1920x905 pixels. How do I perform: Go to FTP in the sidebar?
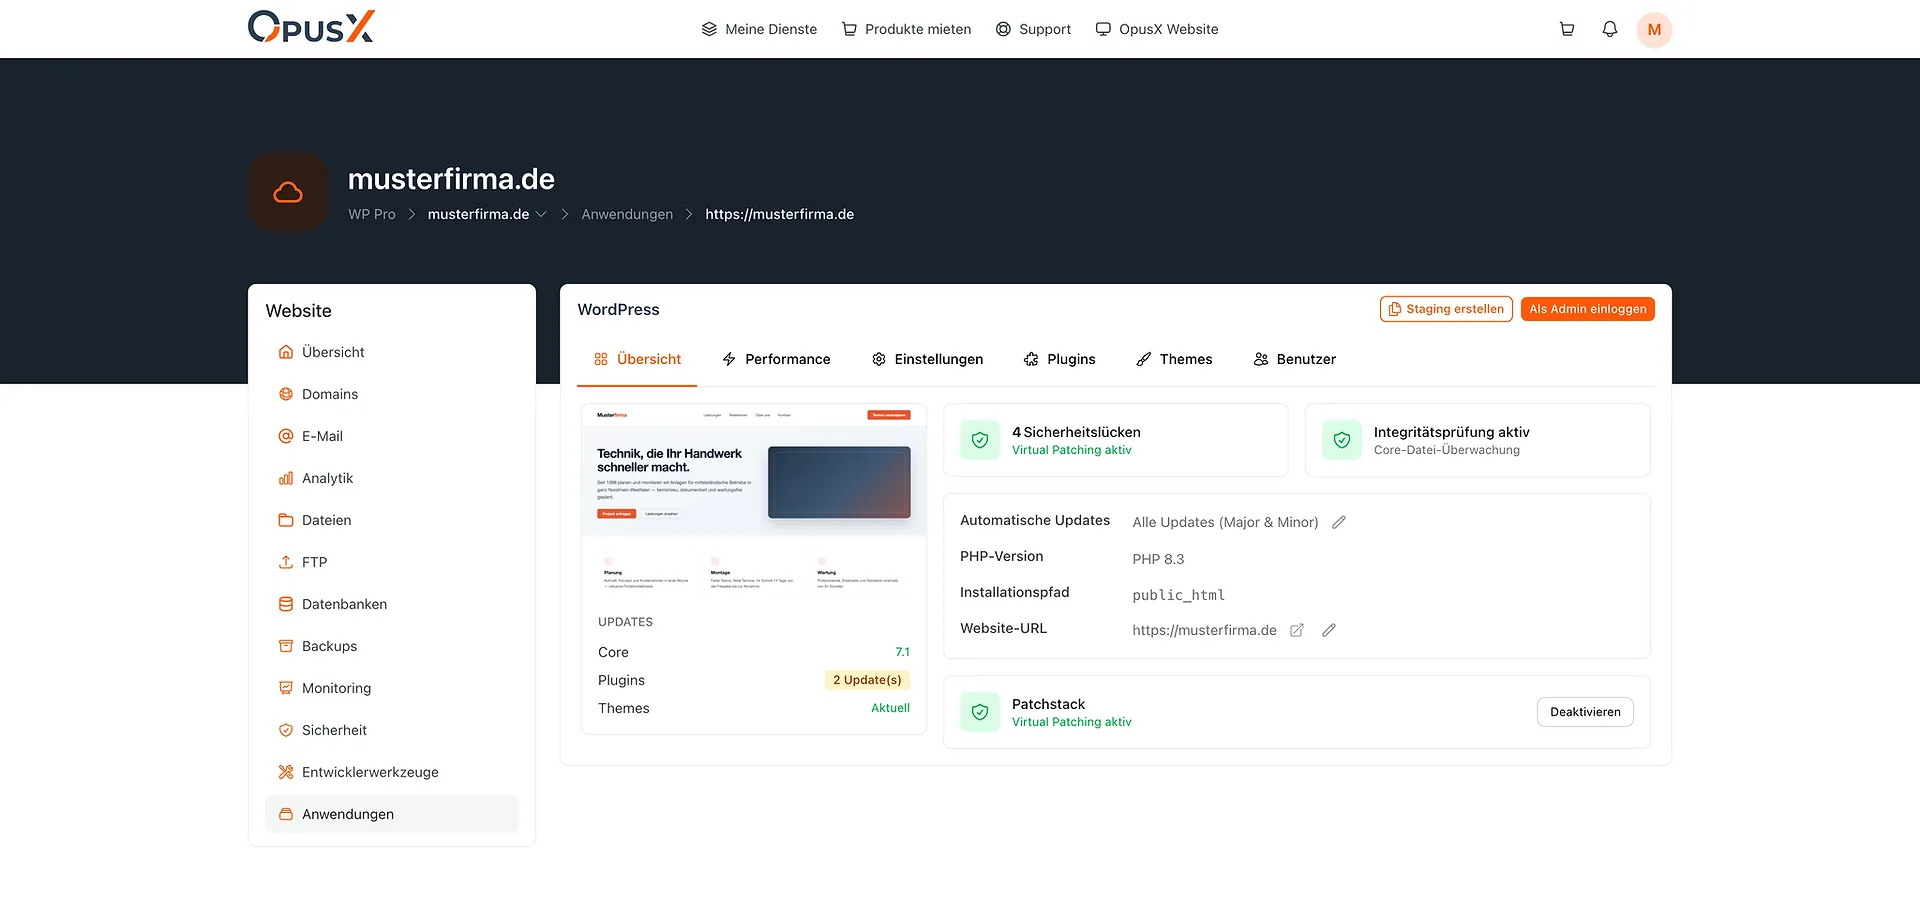[392, 562]
